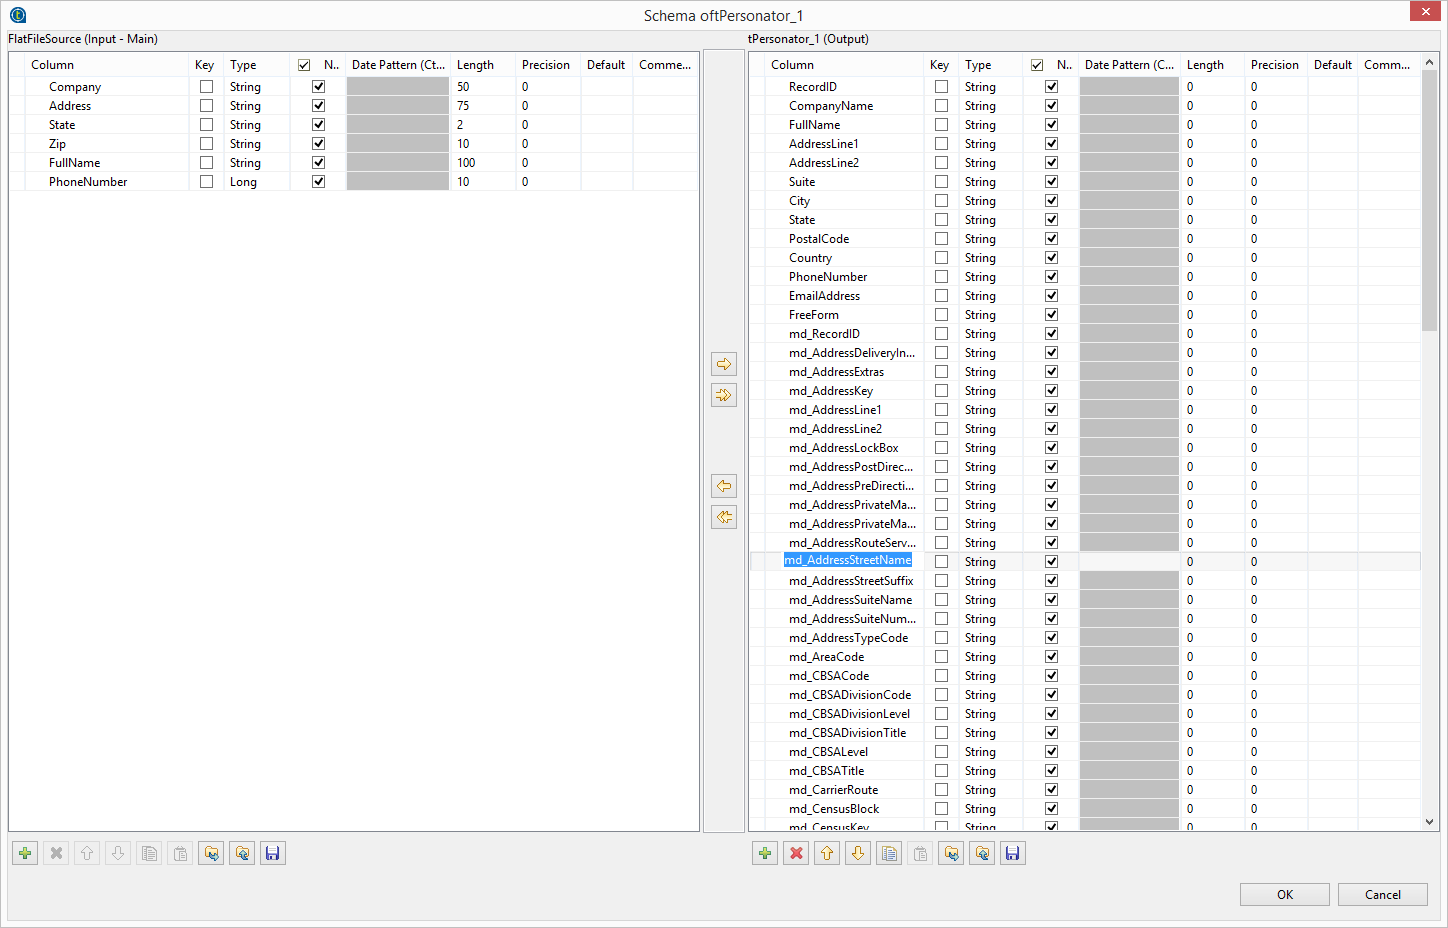Screen dimensions: 1448x928
Task: Click the Cancel button
Action: 1382,894
